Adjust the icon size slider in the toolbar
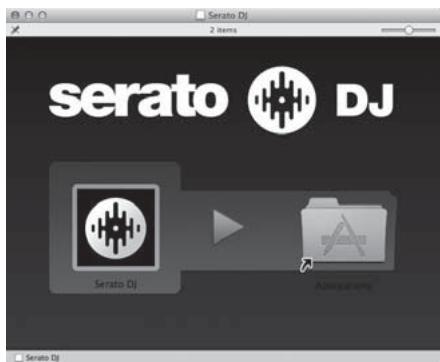Image resolution: width=440 pixels, height=362 pixels. tap(408, 30)
